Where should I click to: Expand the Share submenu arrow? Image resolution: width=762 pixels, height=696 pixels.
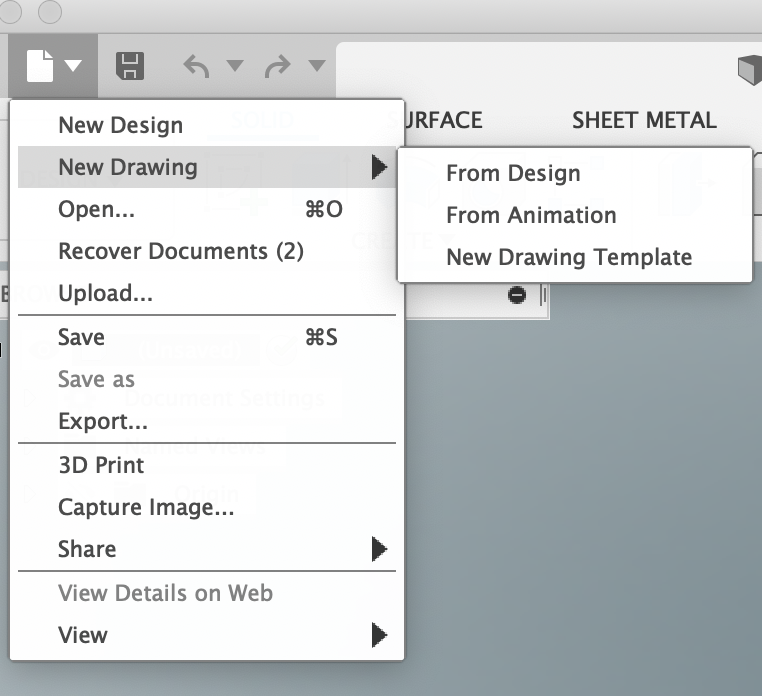379,549
